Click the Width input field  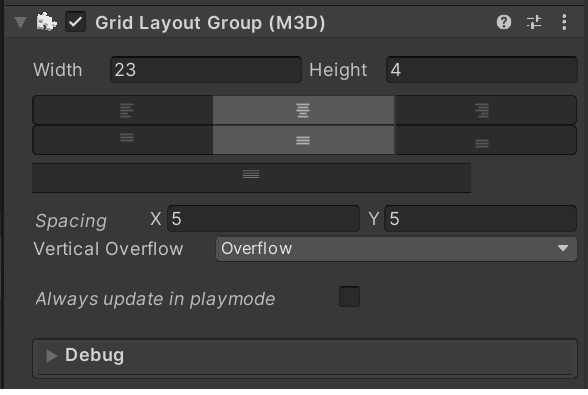[x=206, y=70]
